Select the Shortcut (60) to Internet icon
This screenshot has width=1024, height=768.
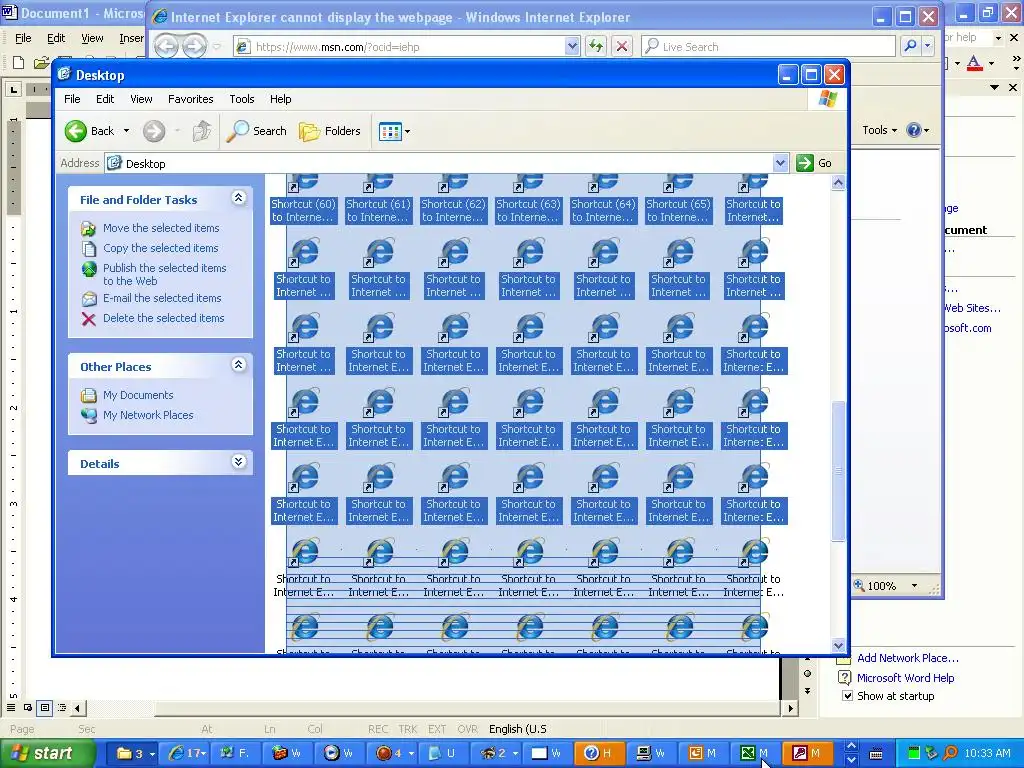(304, 199)
